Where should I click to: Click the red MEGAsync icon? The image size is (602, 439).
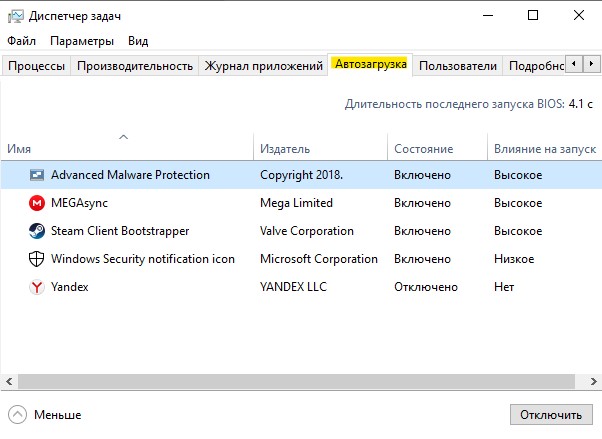tap(37, 203)
